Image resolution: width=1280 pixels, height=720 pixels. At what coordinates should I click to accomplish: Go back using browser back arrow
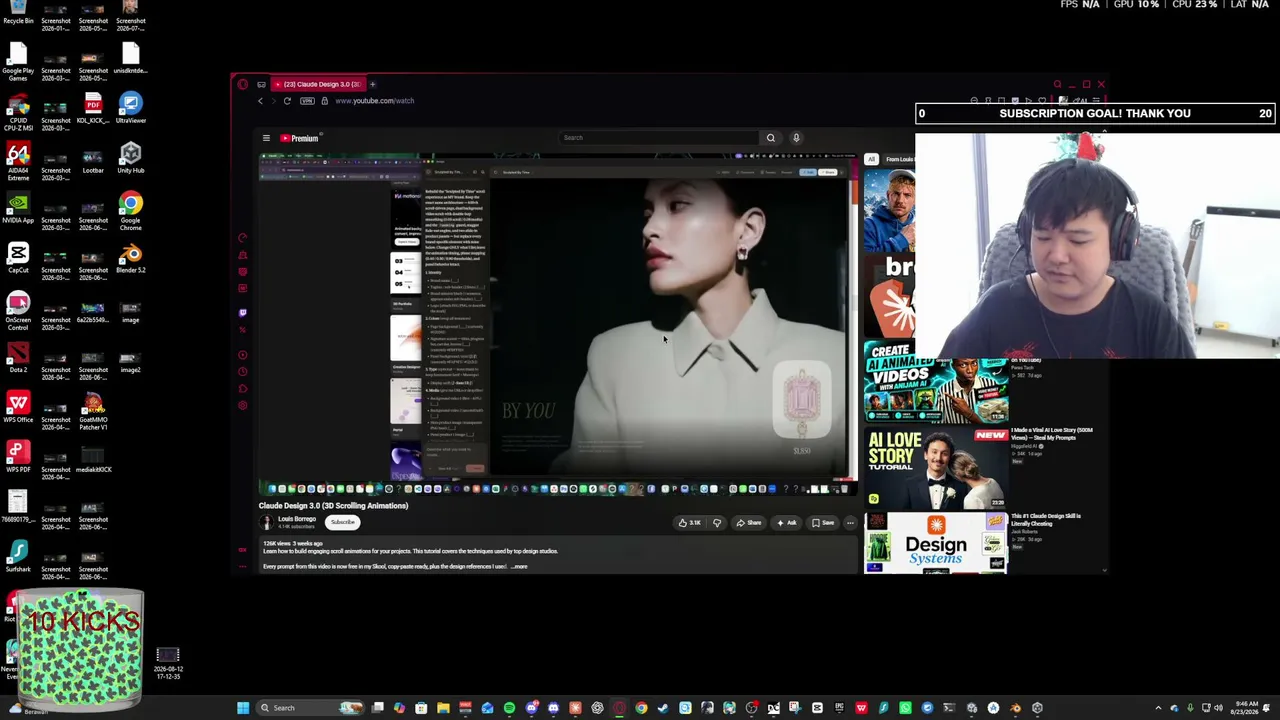[x=260, y=101]
